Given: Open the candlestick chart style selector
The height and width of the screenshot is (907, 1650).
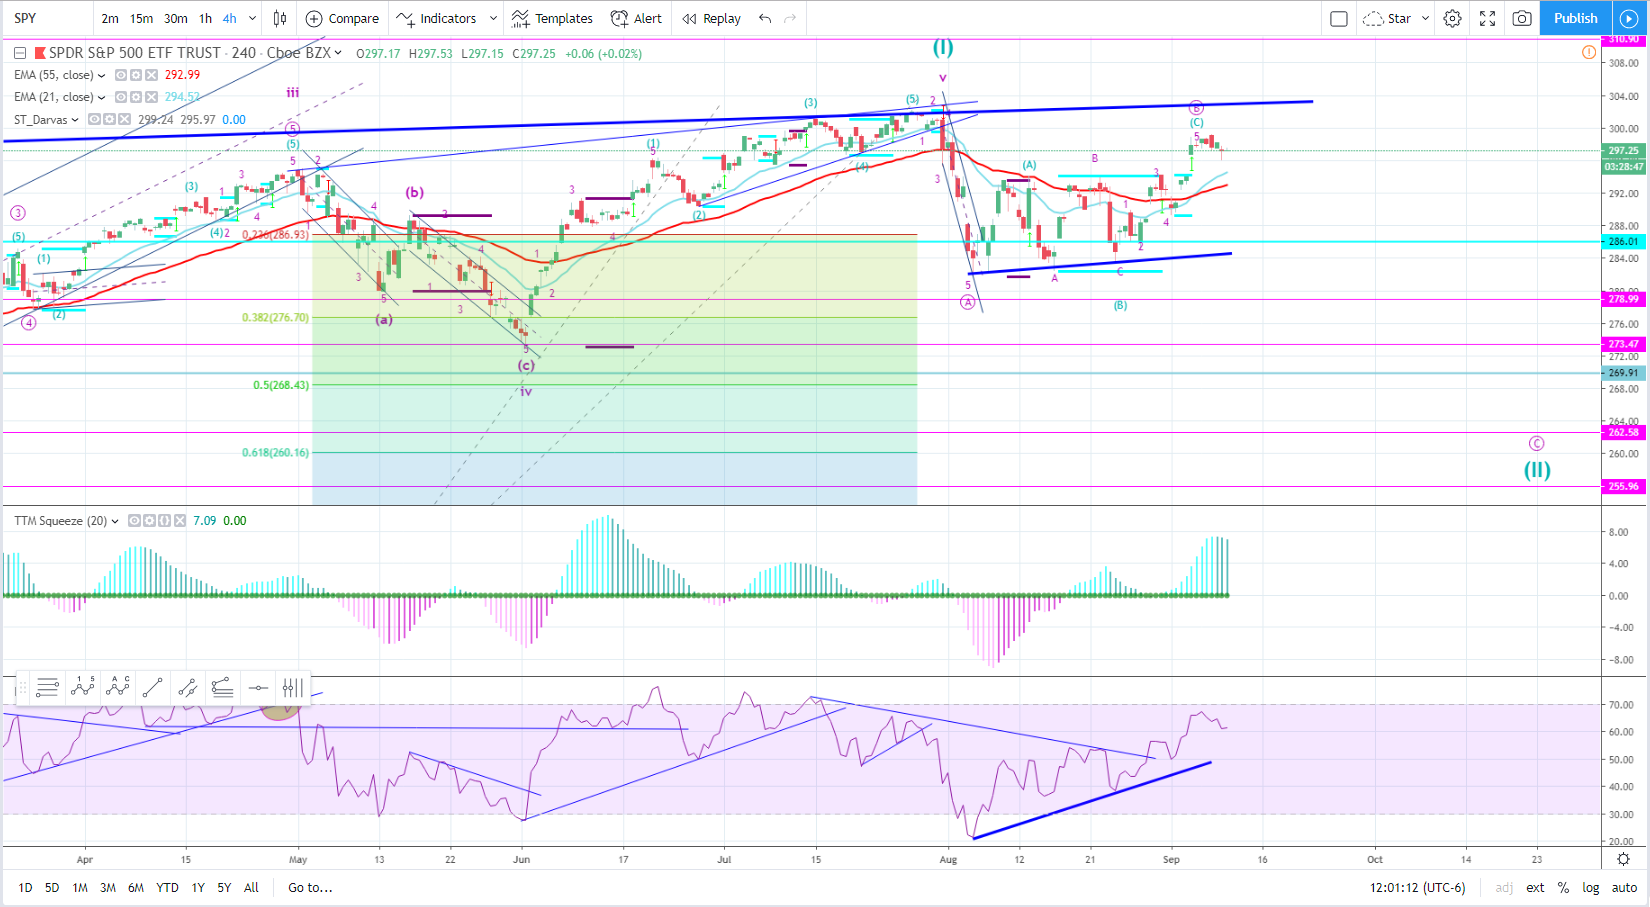Looking at the screenshot, I should (280, 18).
